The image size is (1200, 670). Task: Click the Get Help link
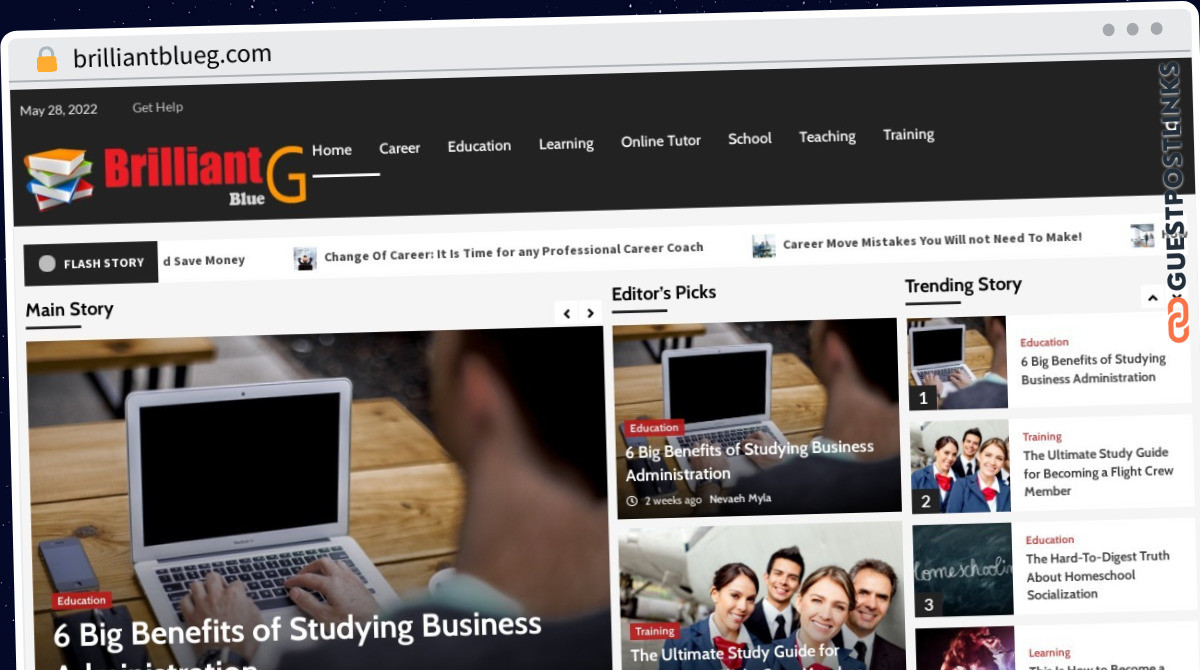coord(158,107)
